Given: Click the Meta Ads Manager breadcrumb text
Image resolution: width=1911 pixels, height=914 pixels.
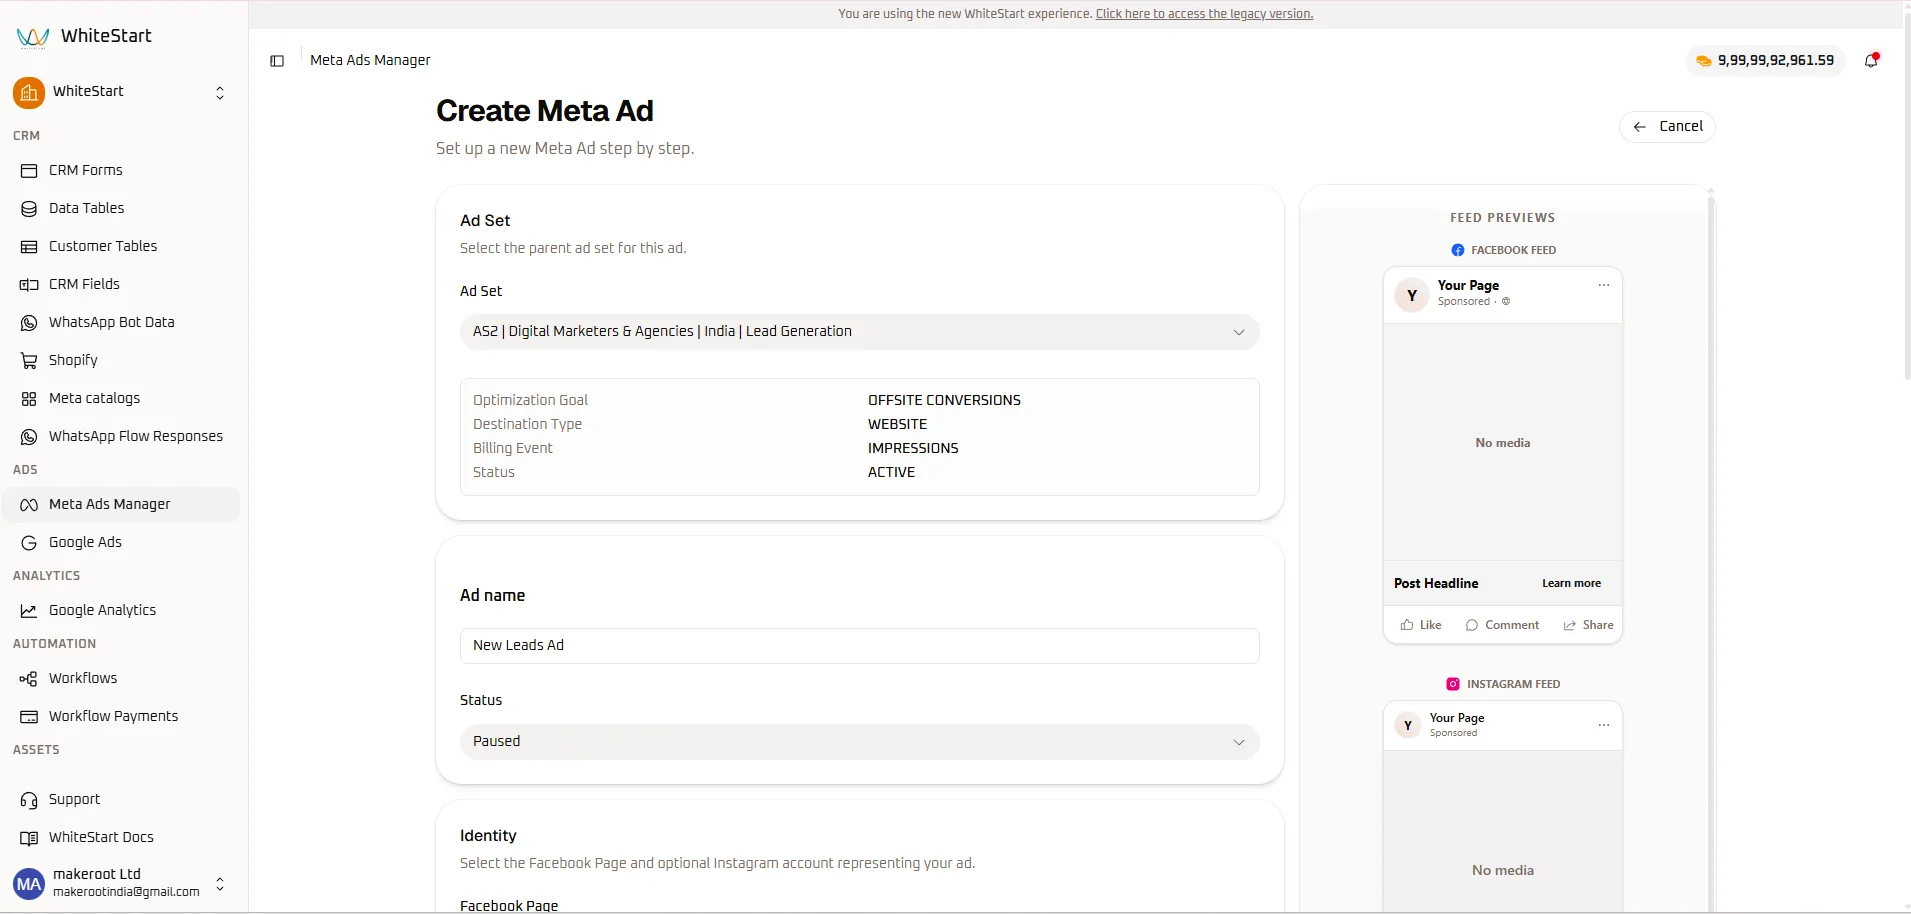Looking at the screenshot, I should [370, 61].
